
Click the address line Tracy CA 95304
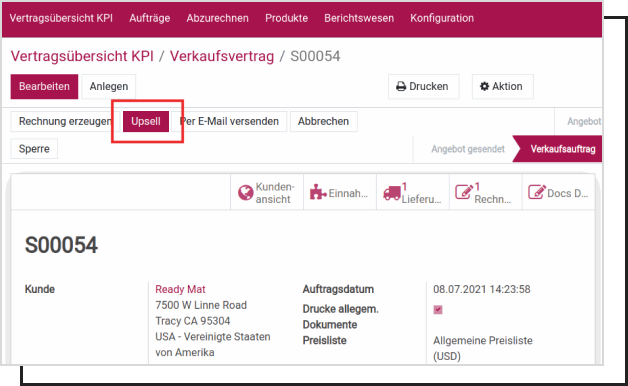pyautogui.click(x=193, y=321)
